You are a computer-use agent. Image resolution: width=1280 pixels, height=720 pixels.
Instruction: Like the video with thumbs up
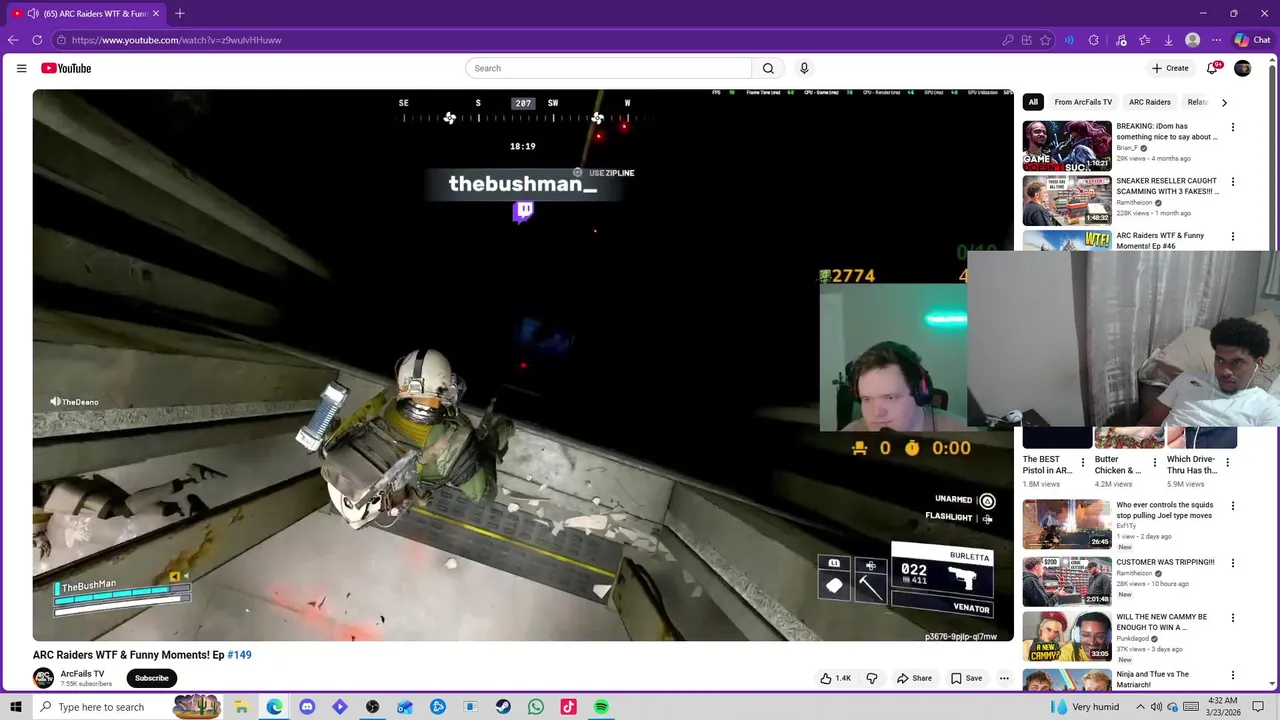point(835,678)
